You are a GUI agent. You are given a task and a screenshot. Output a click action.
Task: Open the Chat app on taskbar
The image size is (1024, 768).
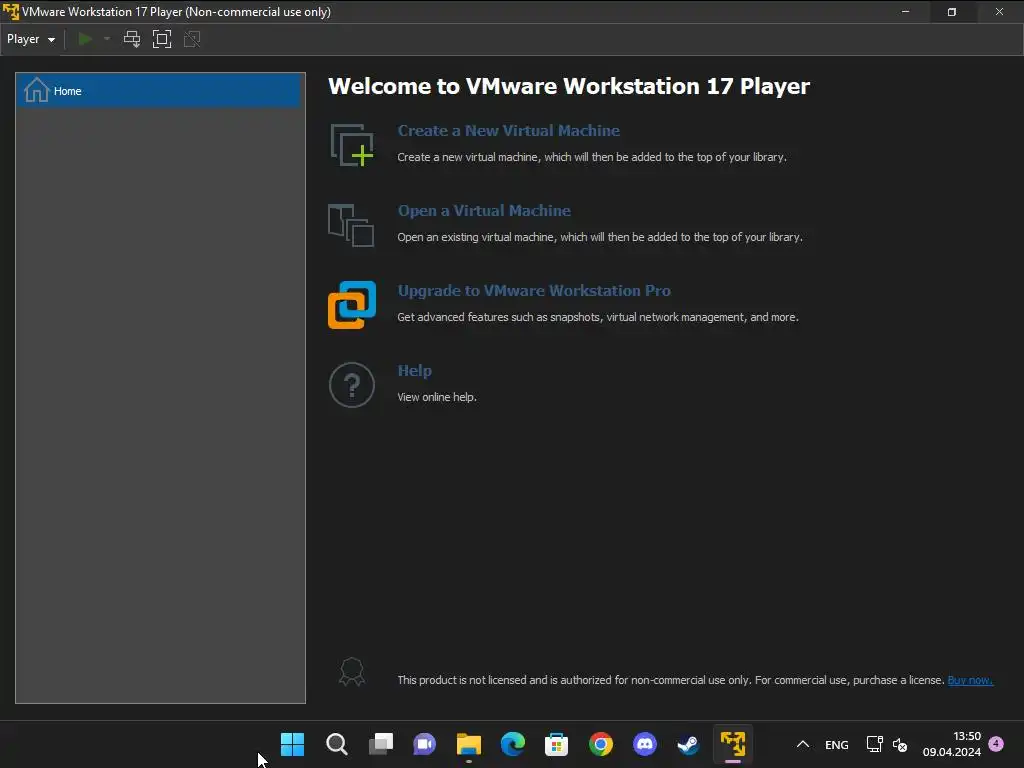click(x=424, y=744)
